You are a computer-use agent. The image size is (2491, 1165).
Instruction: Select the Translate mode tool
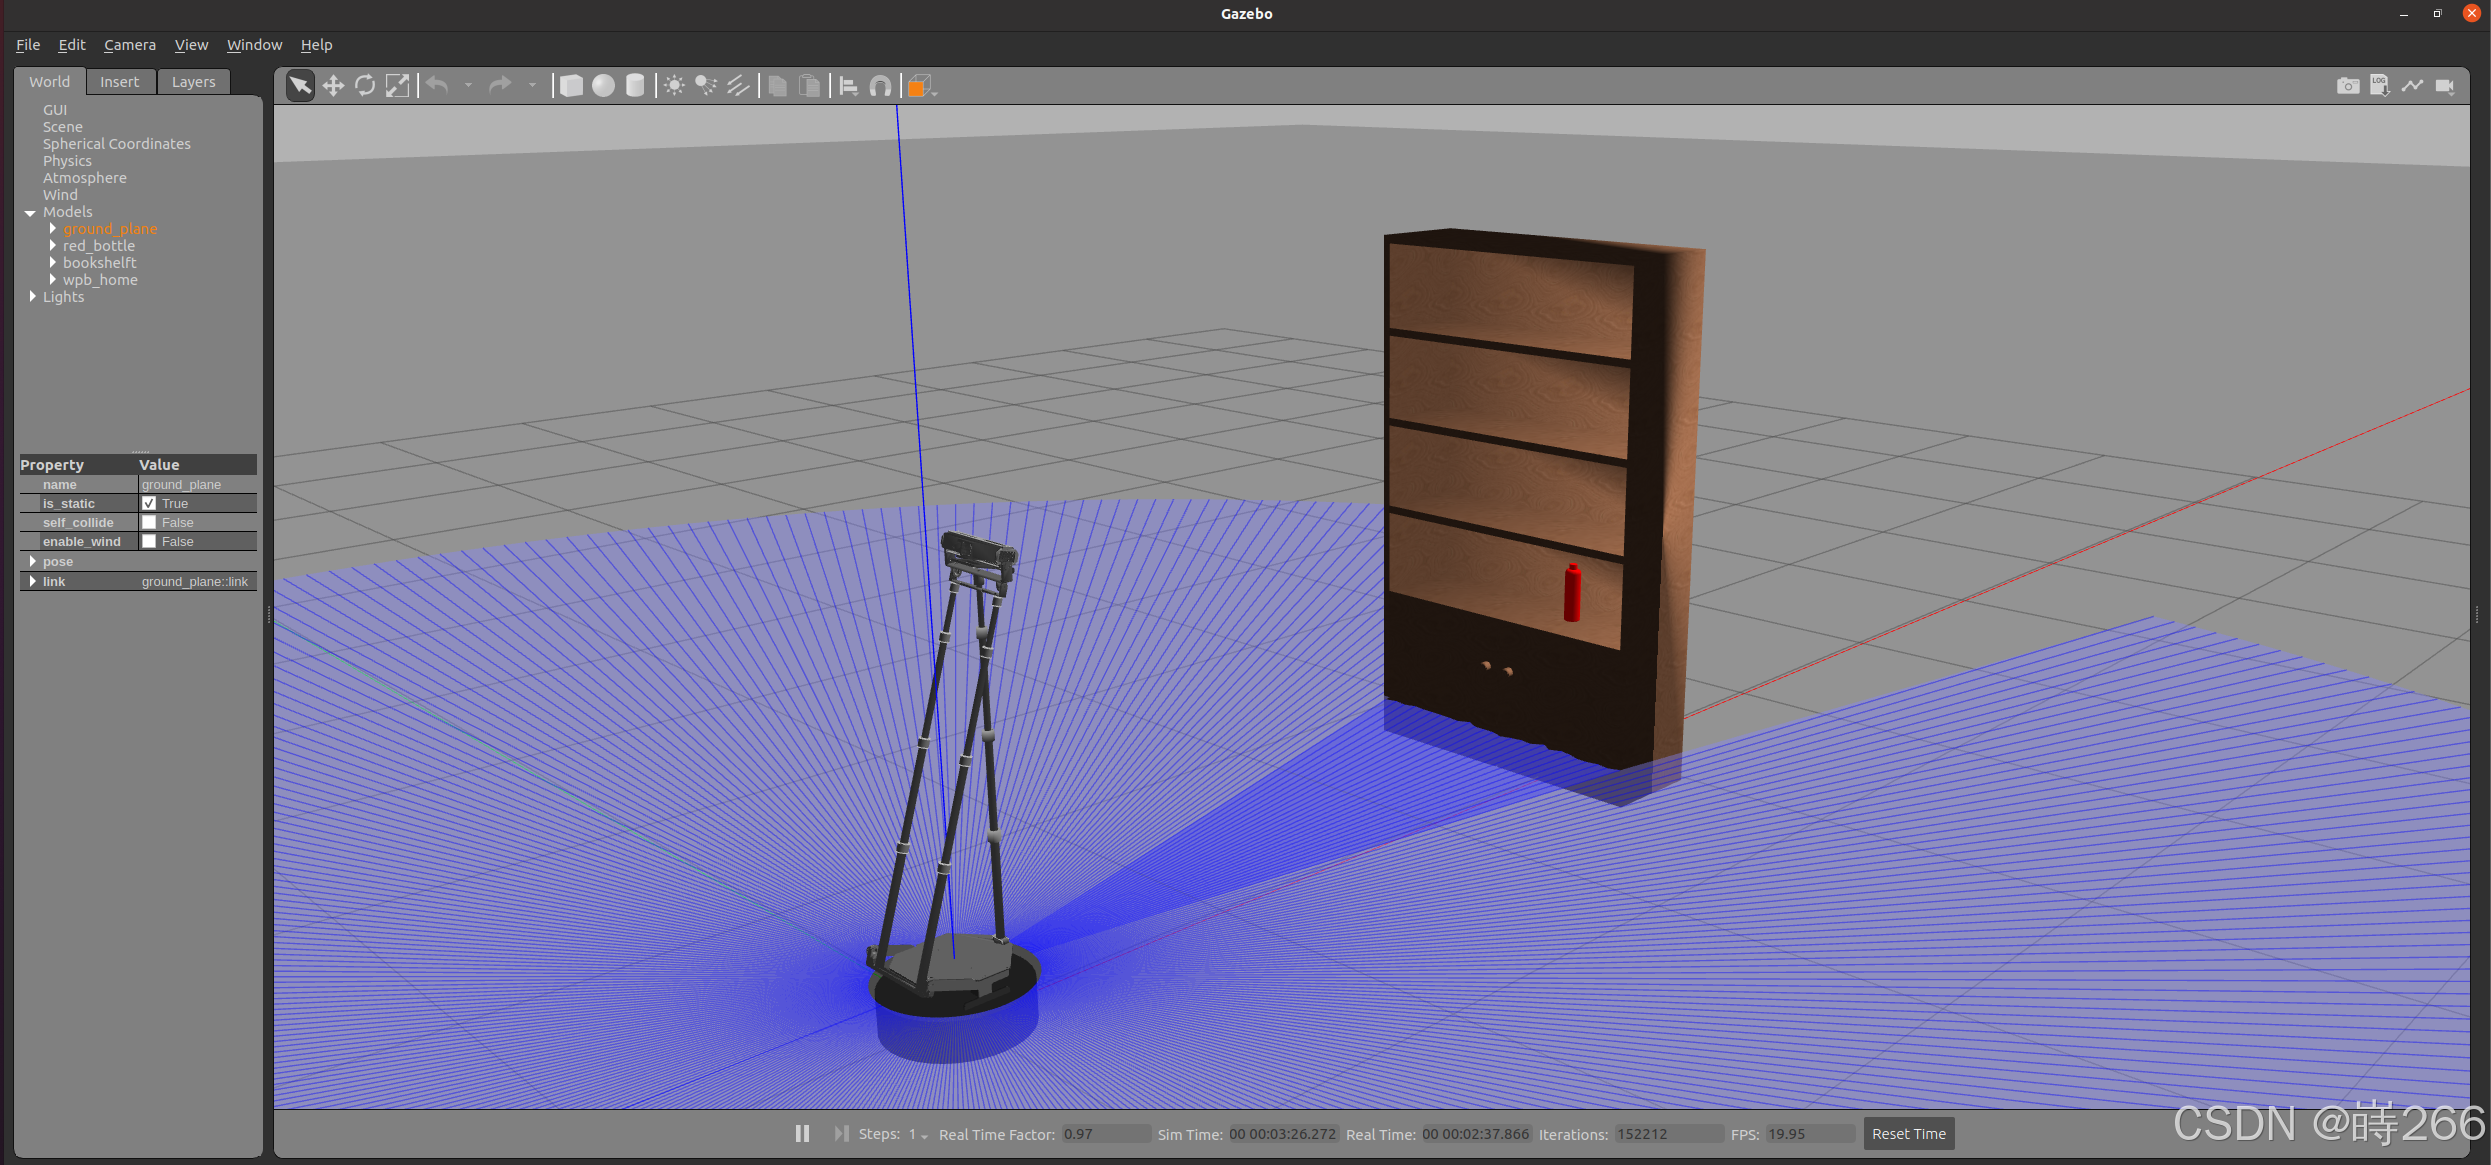click(333, 86)
